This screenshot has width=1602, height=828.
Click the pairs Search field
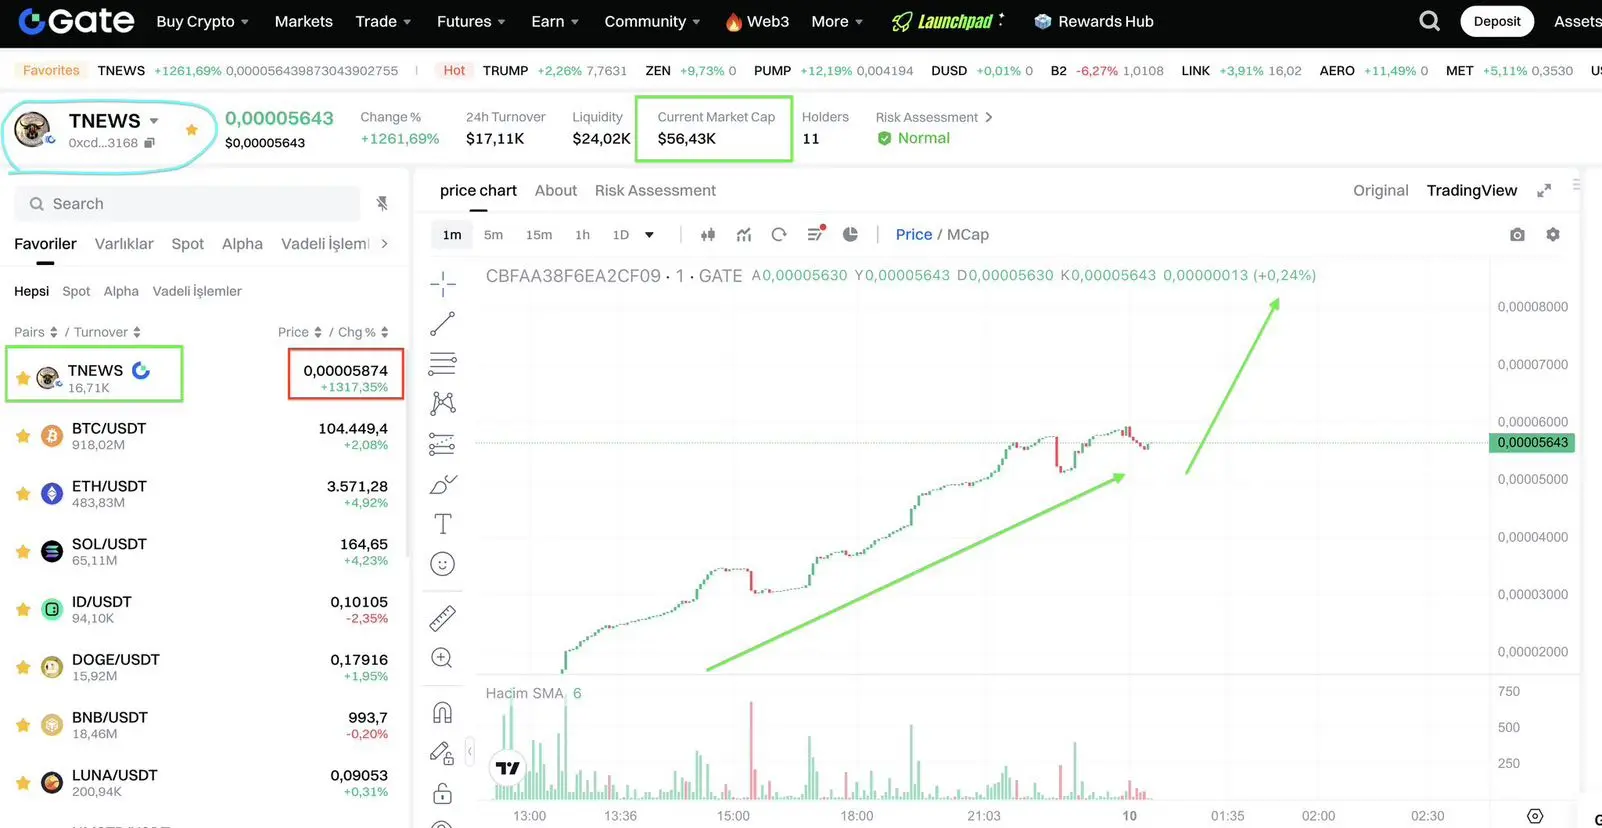[188, 204]
